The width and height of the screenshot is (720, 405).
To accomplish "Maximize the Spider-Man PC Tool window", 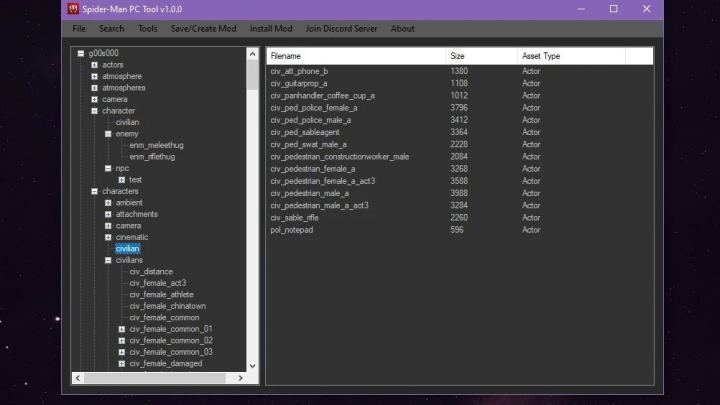I will [613, 9].
